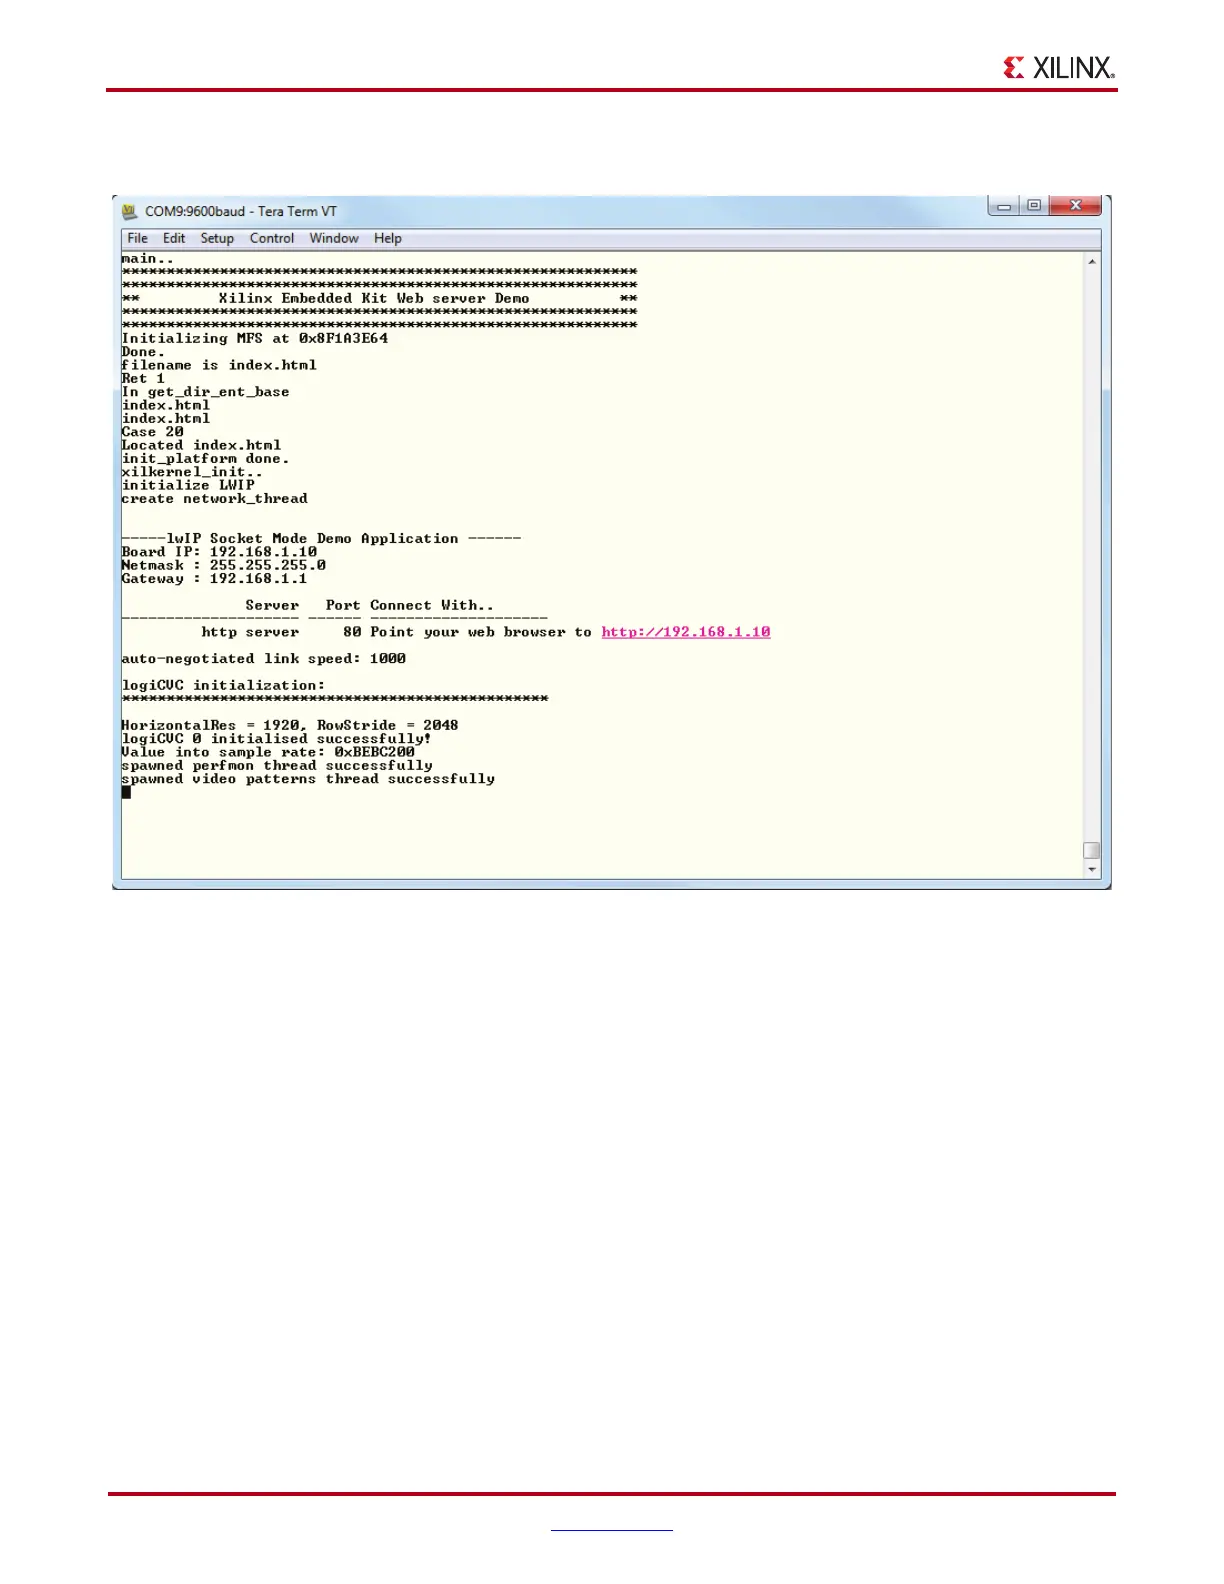The height and width of the screenshot is (1584, 1224).
Task: Click the 'Done.' terminal line
Action: (x=143, y=352)
